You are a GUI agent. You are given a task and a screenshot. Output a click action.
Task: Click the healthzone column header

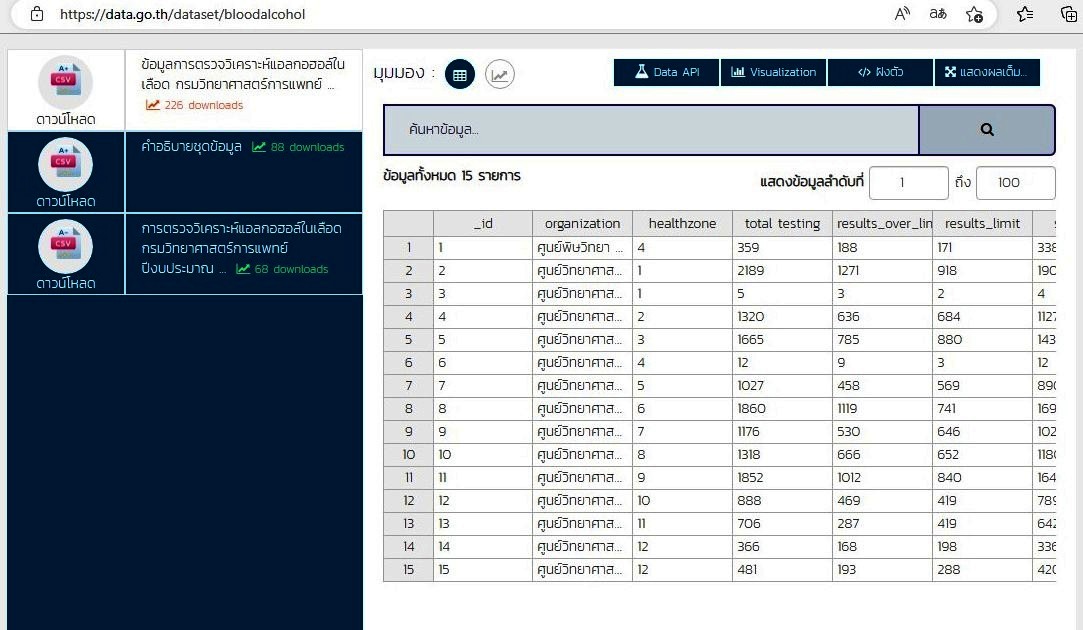[682, 223]
